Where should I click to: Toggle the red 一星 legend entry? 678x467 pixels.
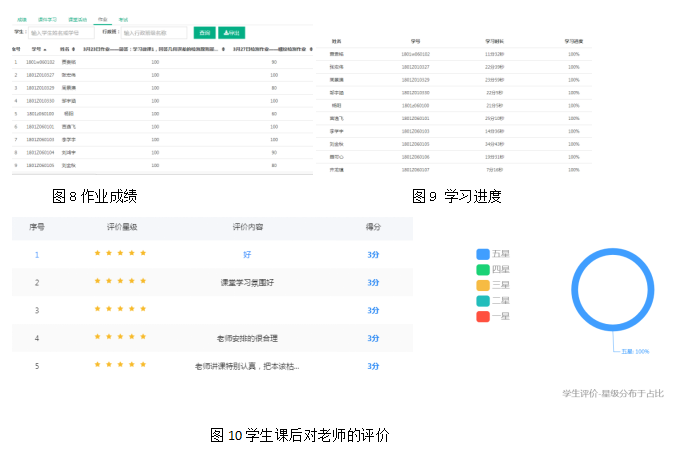click(x=494, y=316)
